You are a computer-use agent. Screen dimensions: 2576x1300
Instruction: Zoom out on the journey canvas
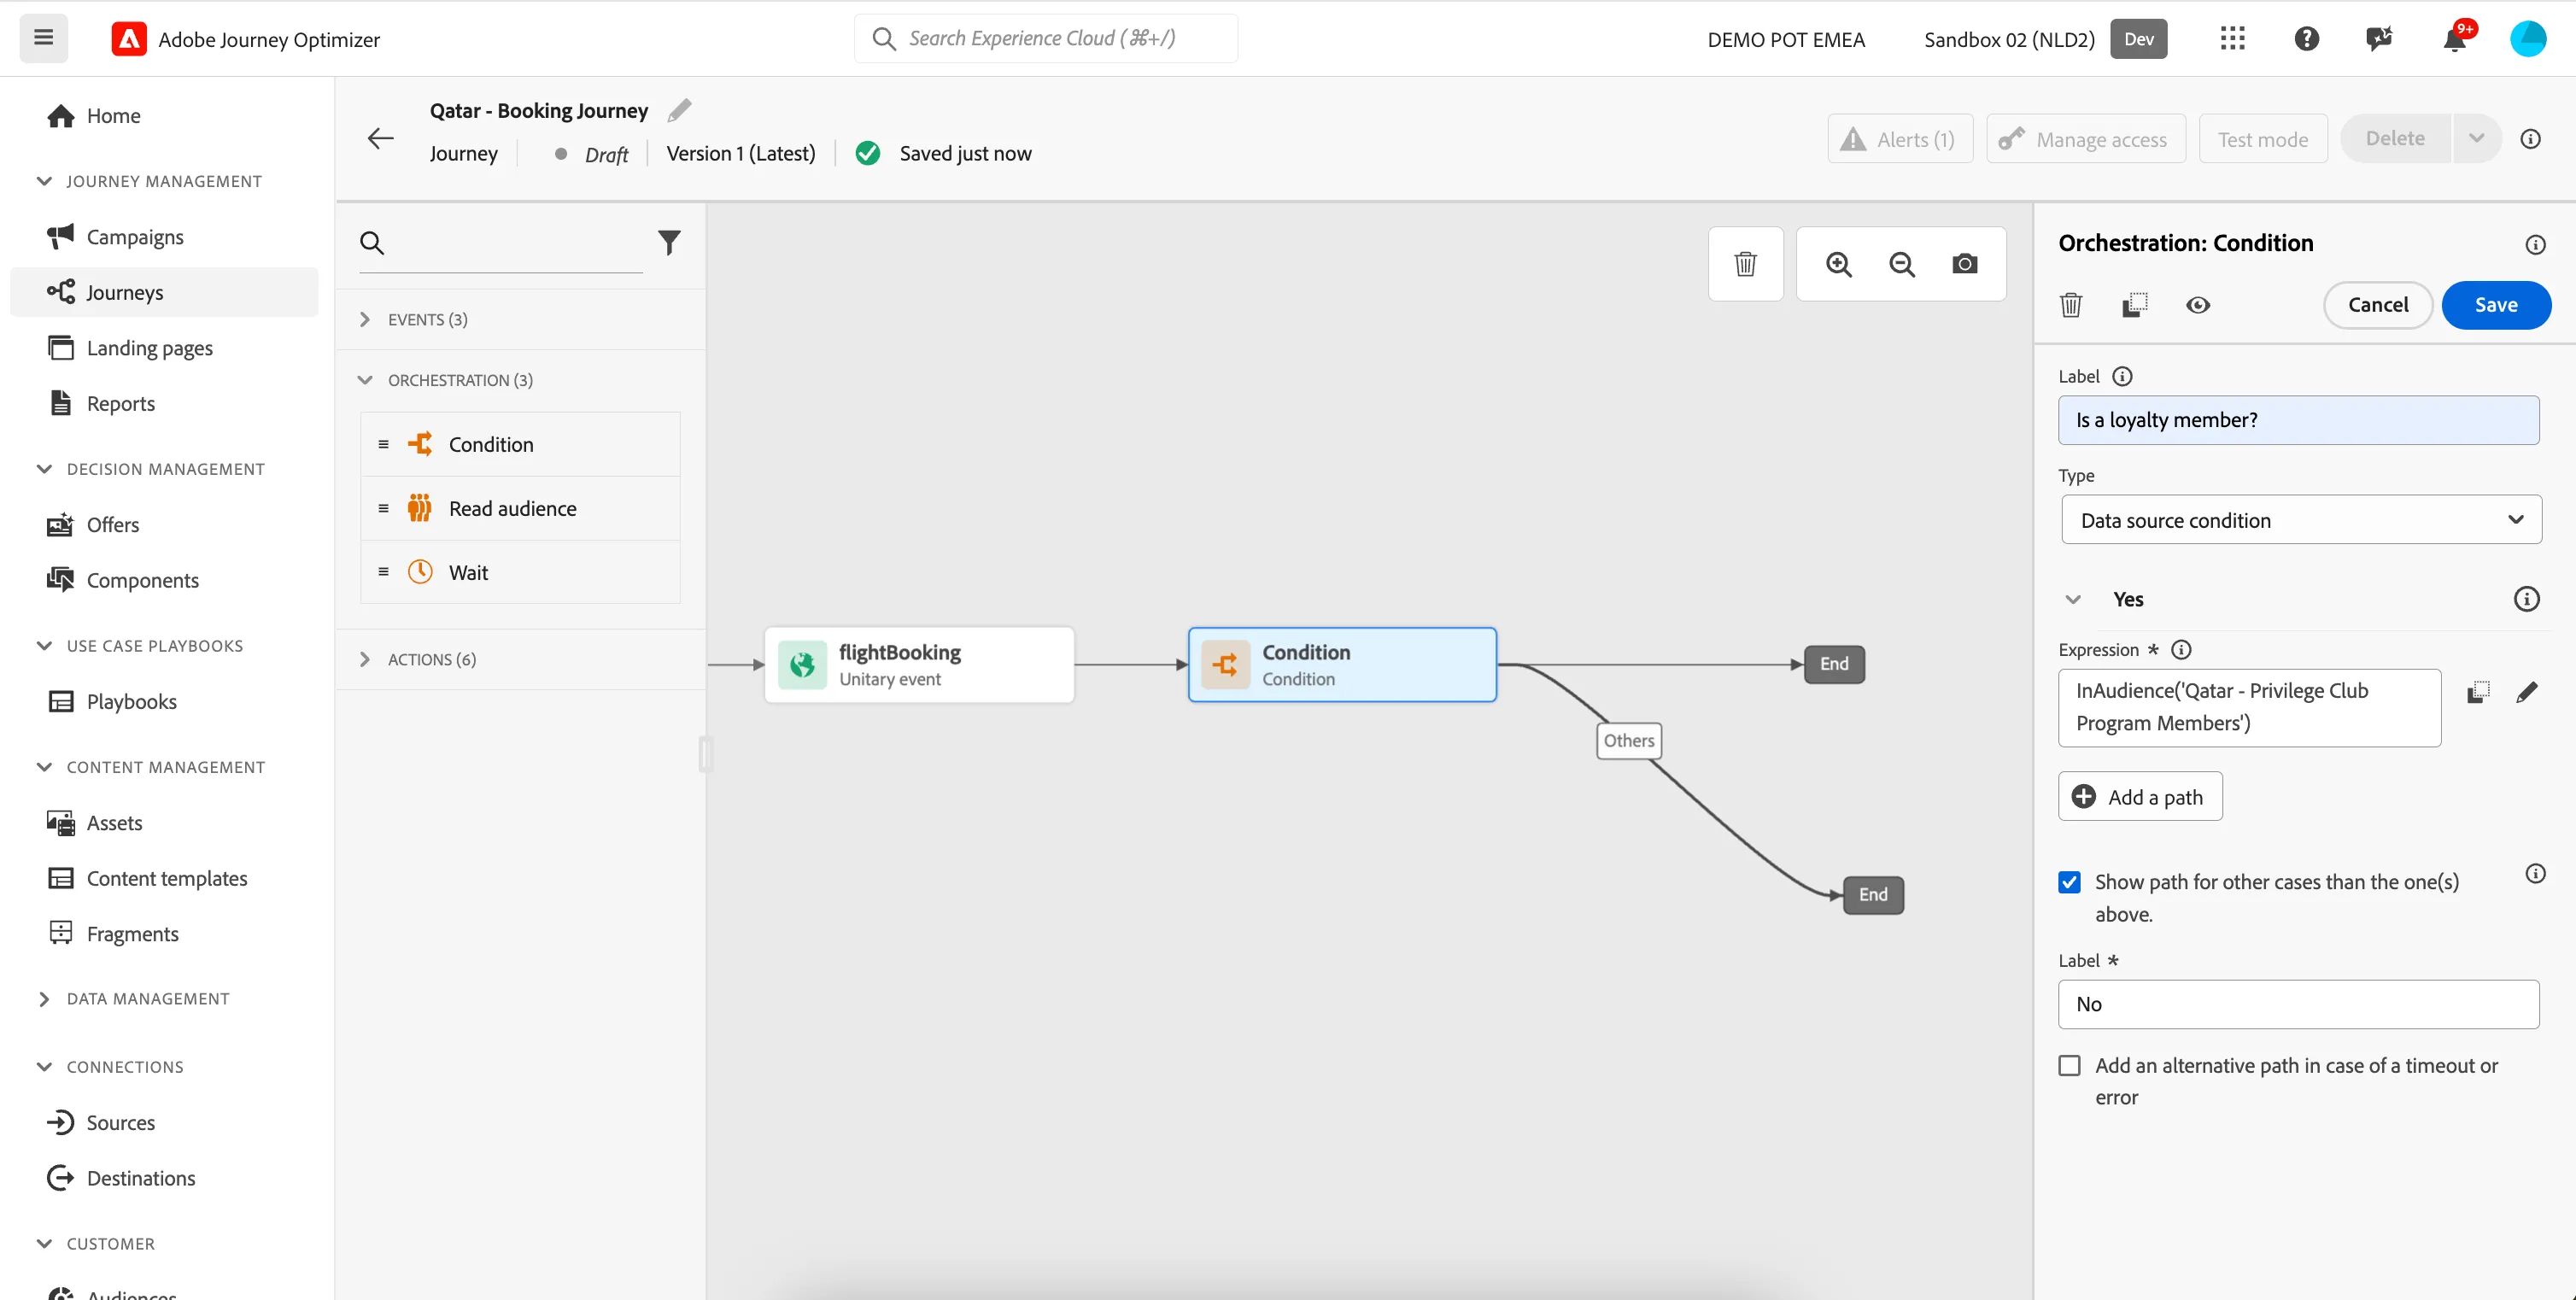pos(1901,264)
